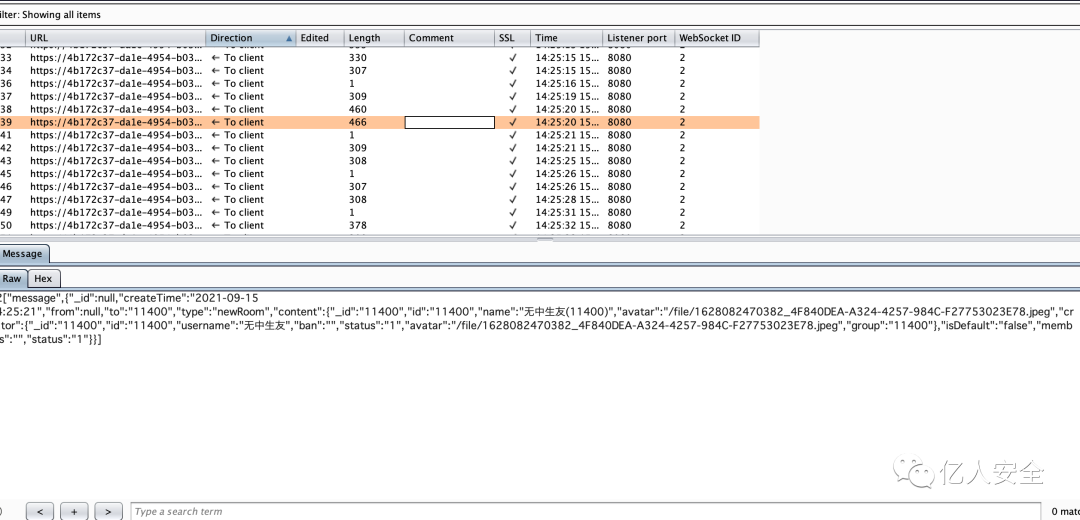Screen dimensions: 1080x520
Task: Sort the table by the URL column header
Action: (115, 38)
